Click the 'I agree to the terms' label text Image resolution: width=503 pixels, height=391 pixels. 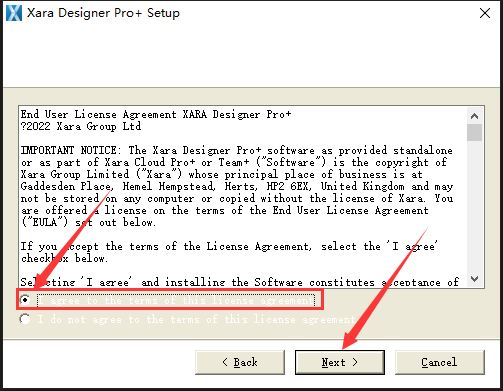[x=176, y=300]
